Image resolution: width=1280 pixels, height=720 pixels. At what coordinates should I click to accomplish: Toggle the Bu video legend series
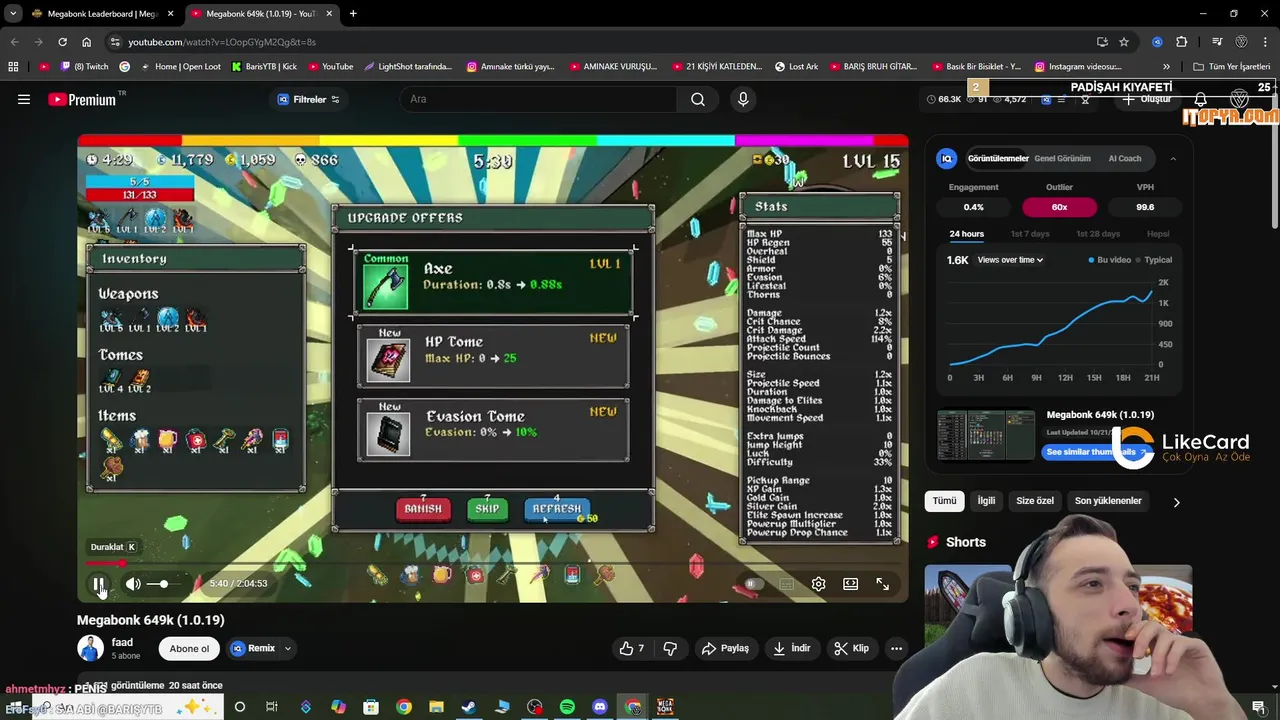[1110, 260]
